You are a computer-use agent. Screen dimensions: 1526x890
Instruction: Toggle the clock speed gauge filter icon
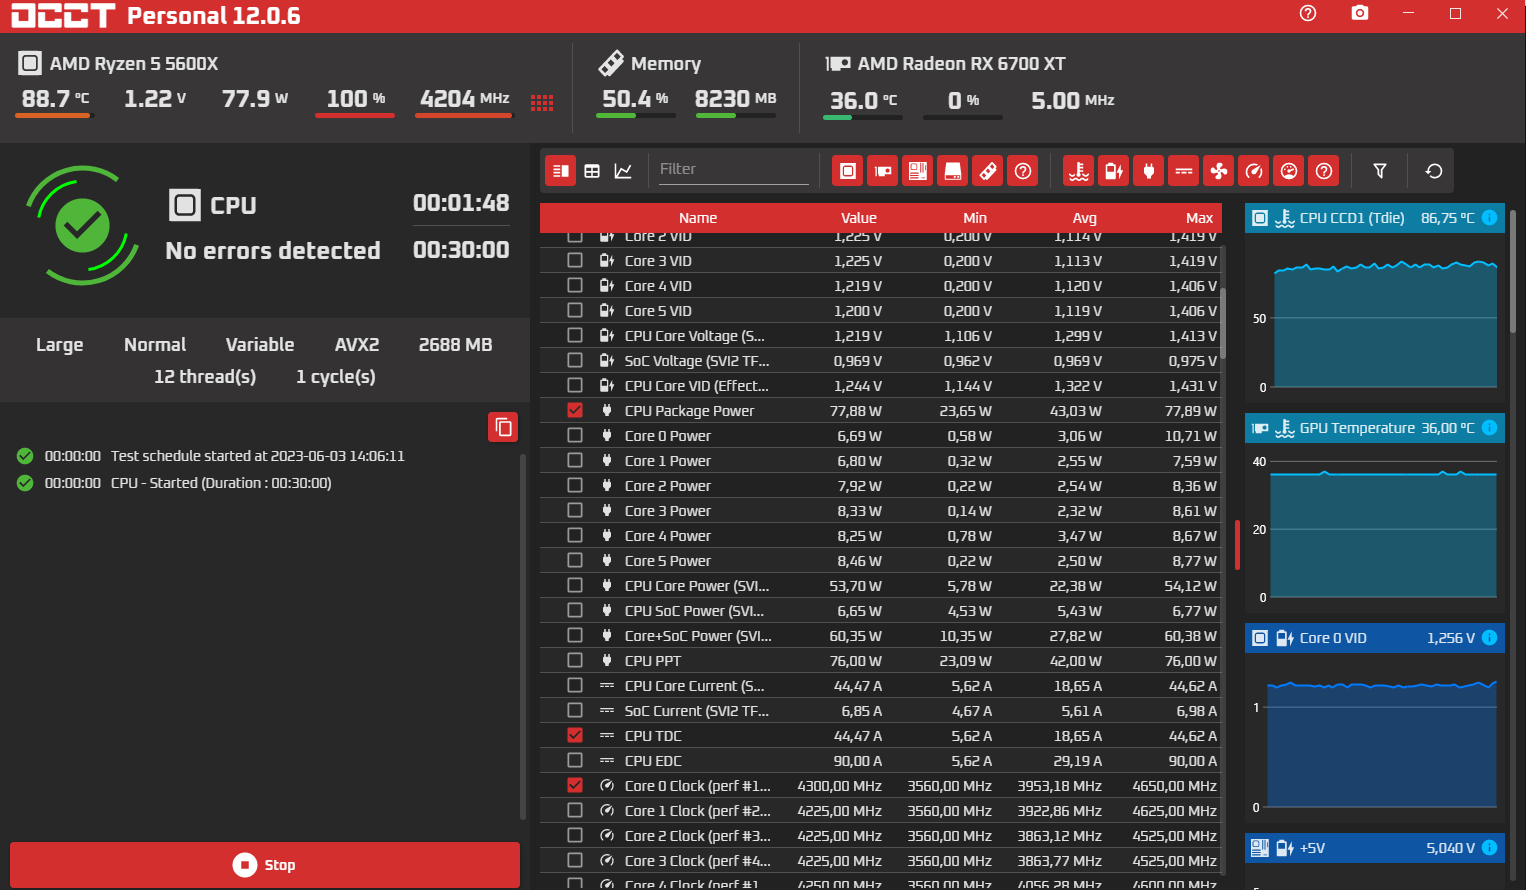[x=1254, y=171]
